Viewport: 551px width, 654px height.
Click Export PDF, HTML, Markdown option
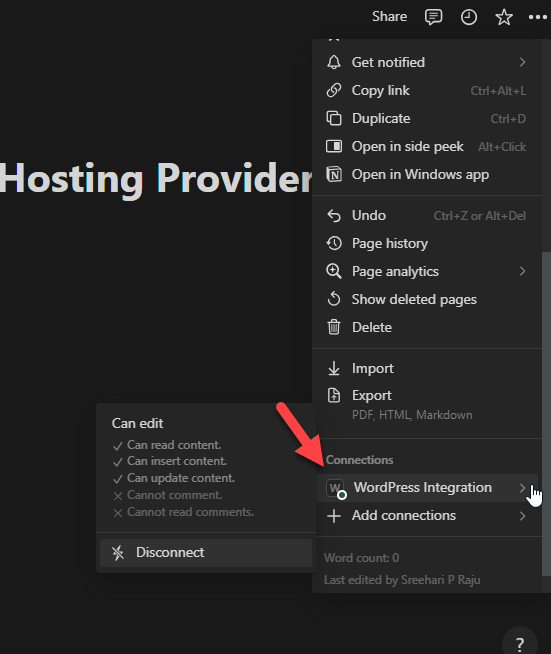point(427,405)
